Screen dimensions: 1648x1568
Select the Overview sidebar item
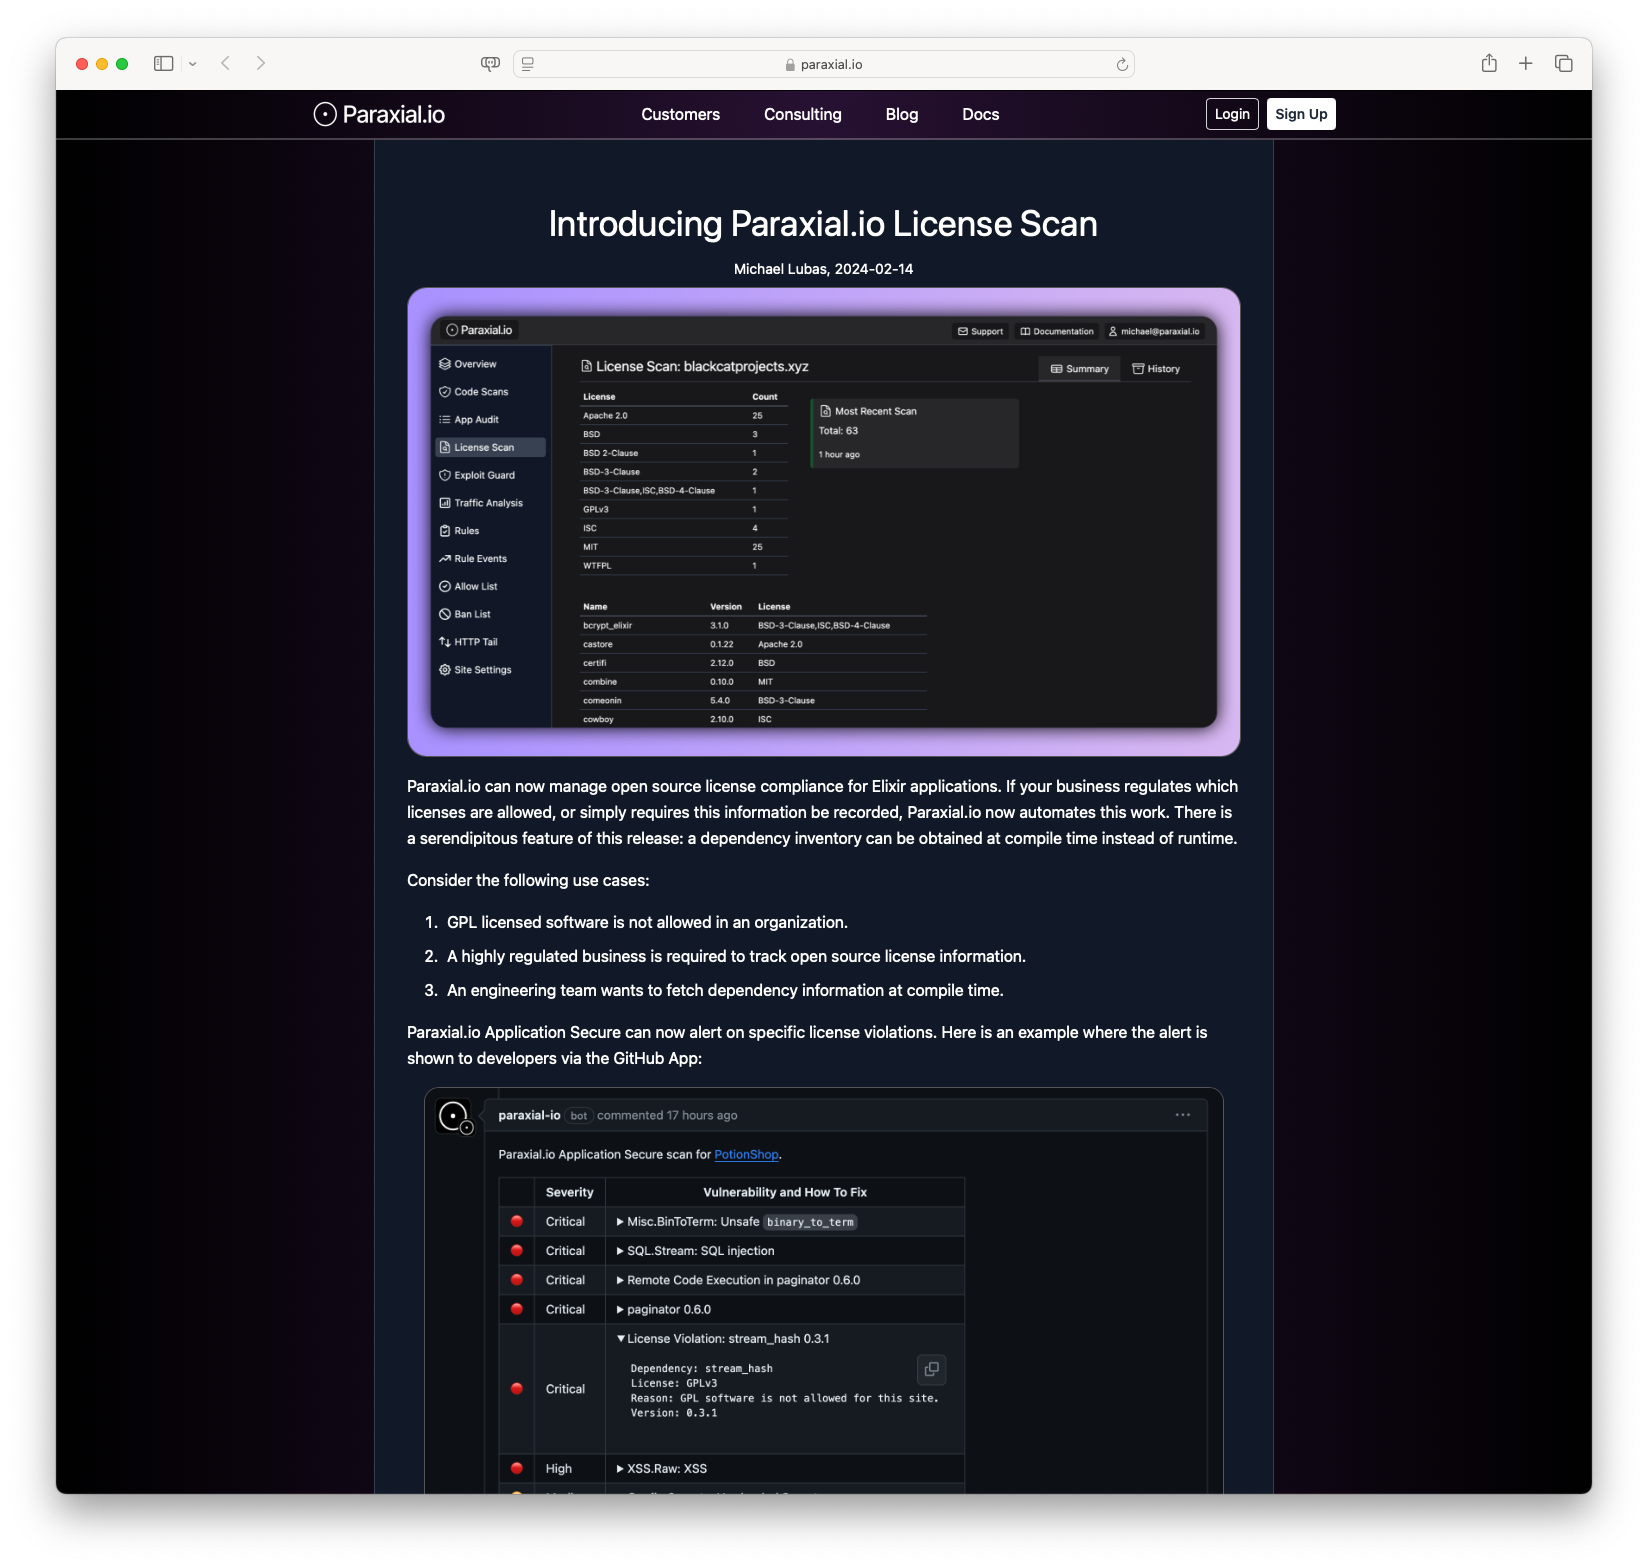[470, 364]
